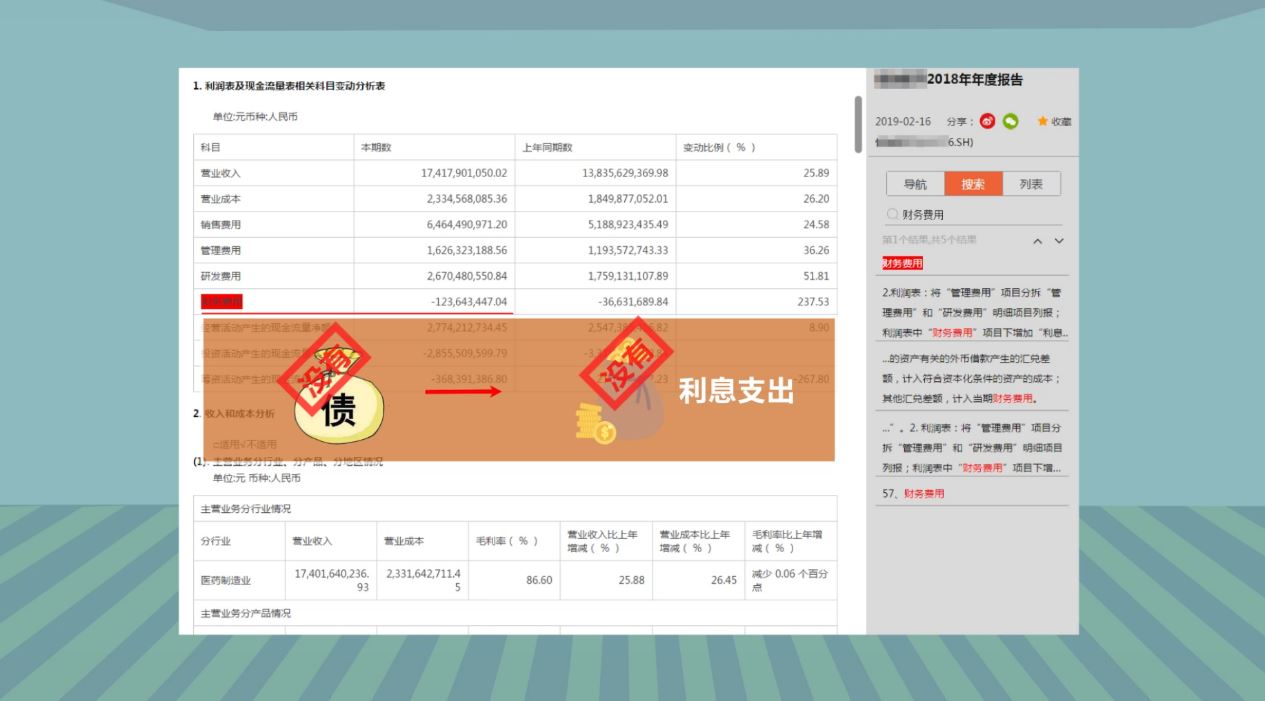Select 管理费用 row label
Viewport: 1265px width, 701px height.
221,250
